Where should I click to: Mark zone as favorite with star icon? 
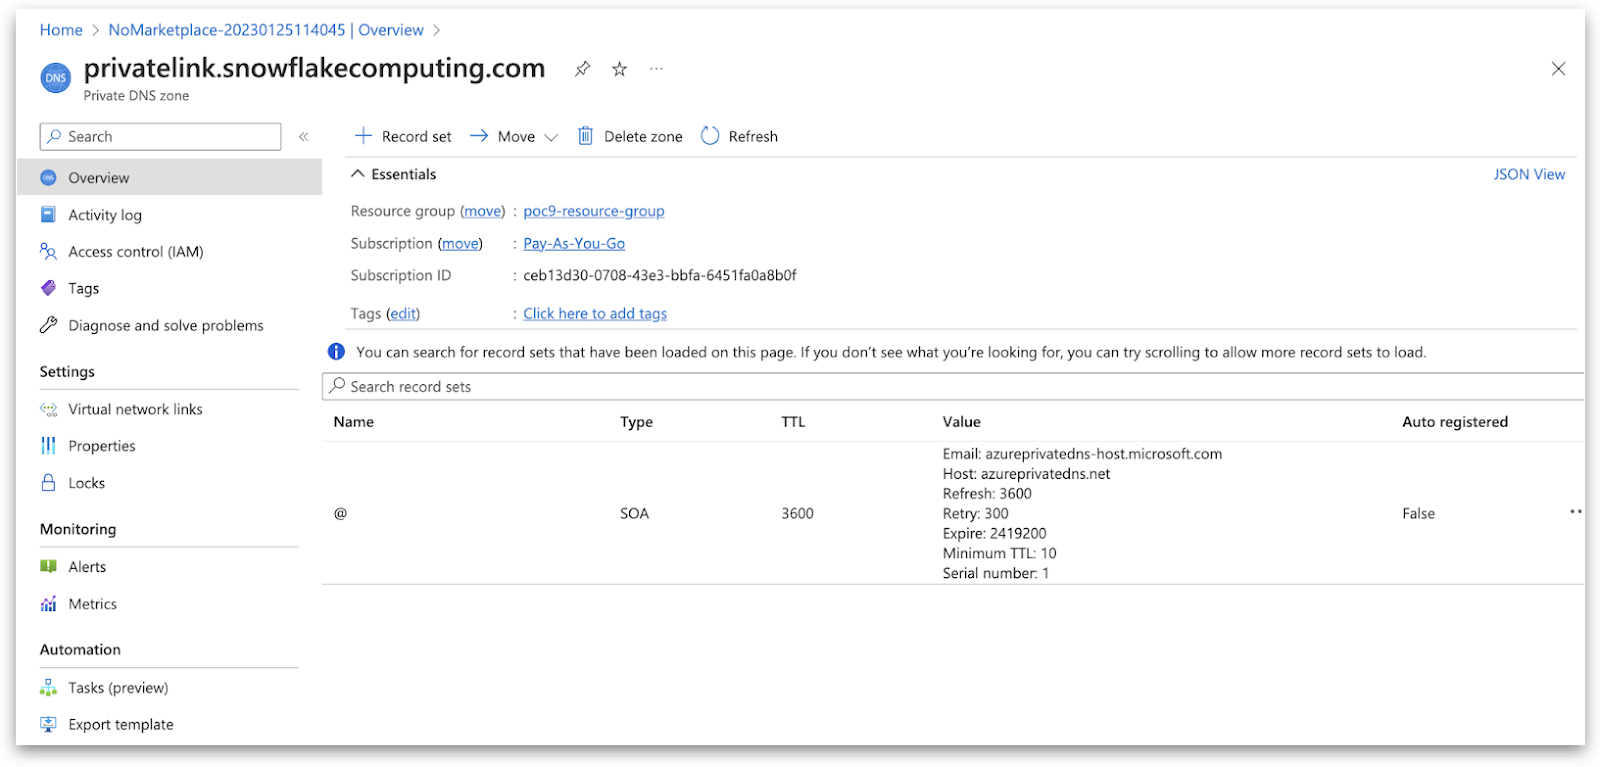point(620,69)
